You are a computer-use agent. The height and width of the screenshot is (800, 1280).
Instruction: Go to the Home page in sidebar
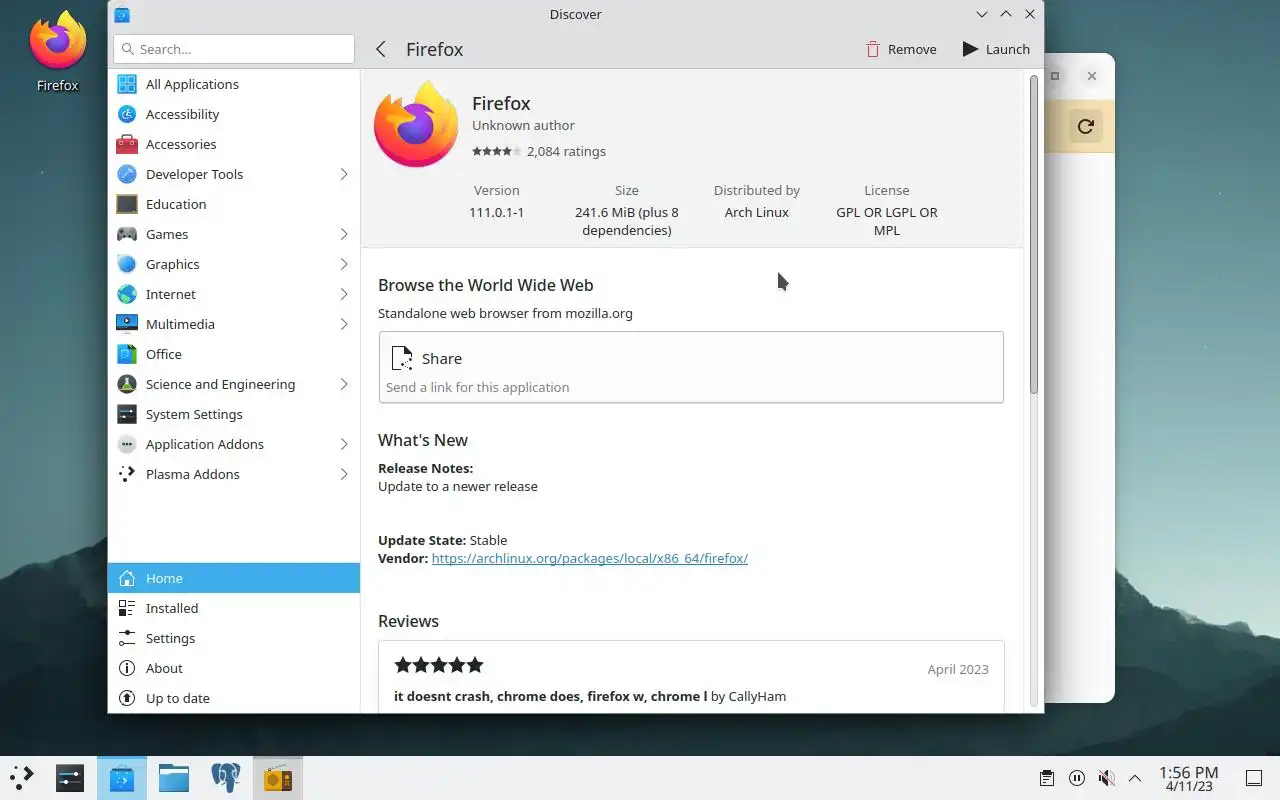click(234, 578)
